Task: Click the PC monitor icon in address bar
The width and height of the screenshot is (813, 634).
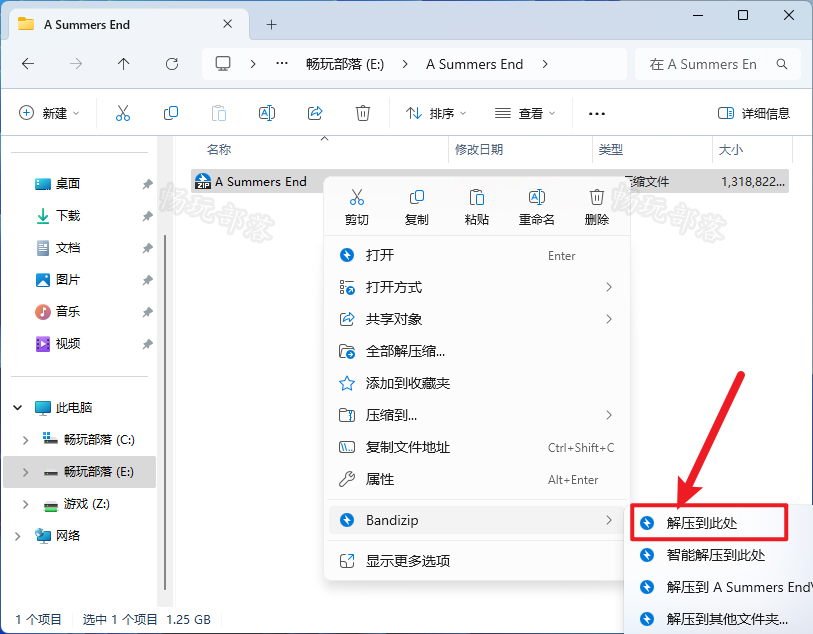Action: point(223,64)
